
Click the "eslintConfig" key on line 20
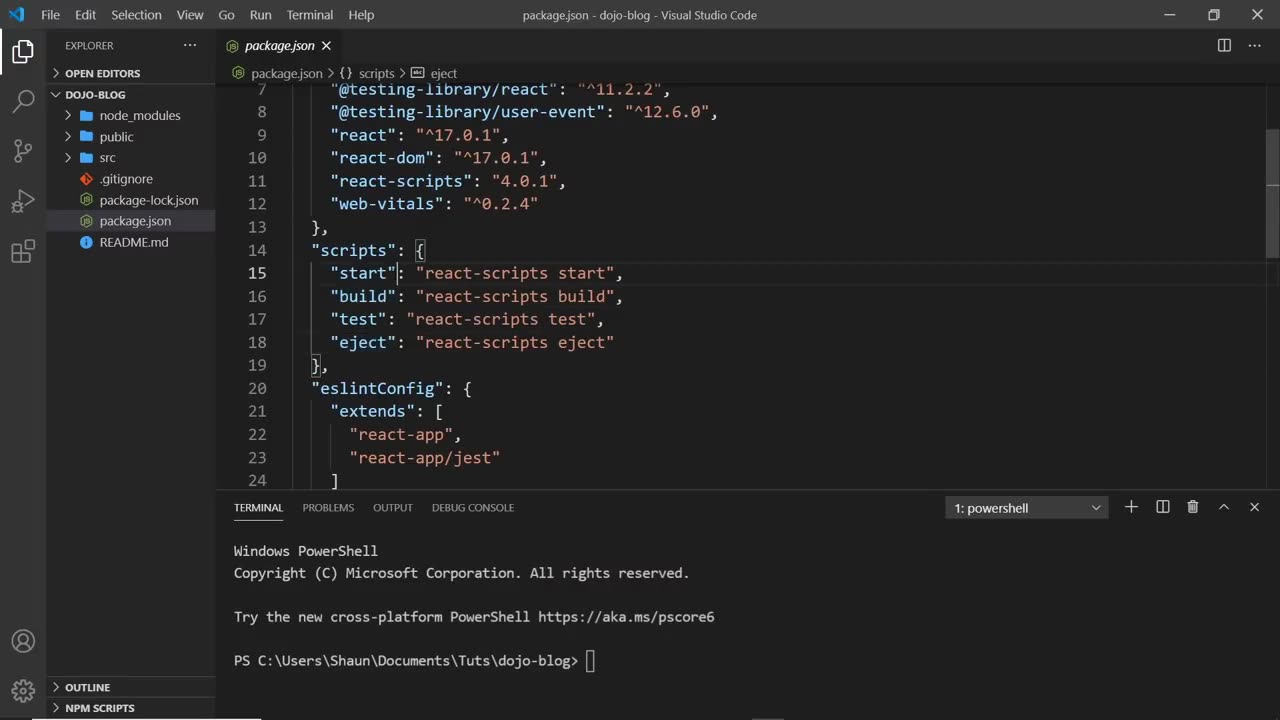click(378, 388)
